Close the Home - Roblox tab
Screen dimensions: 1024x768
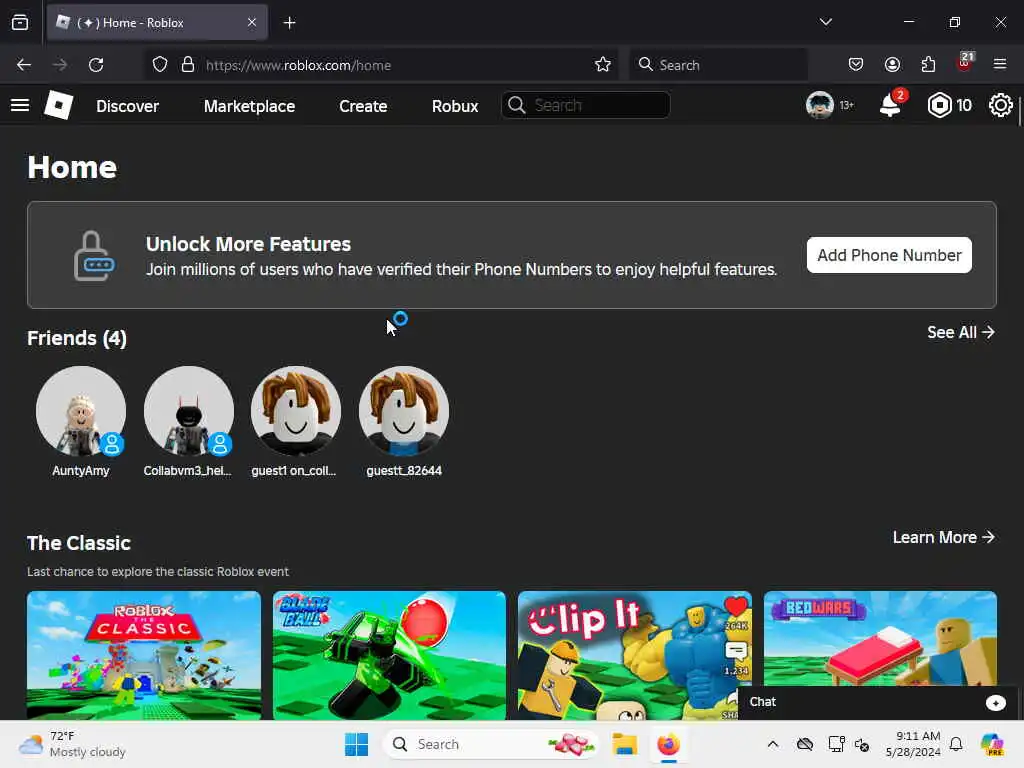click(252, 22)
